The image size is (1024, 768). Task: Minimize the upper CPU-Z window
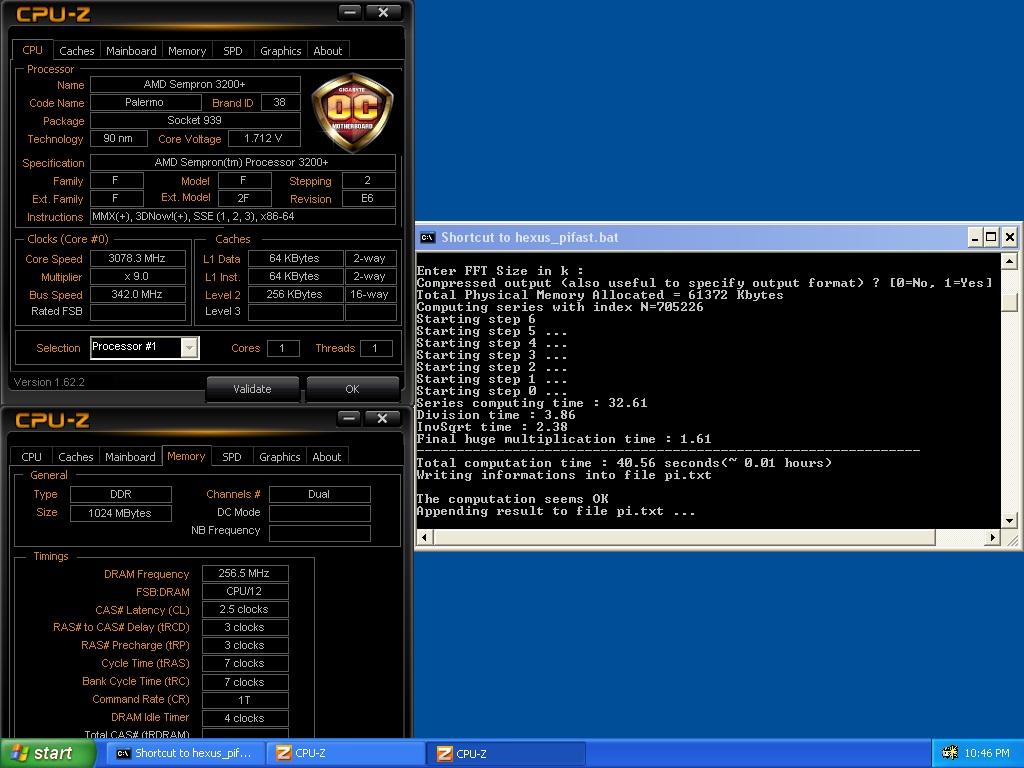point(350,12)
